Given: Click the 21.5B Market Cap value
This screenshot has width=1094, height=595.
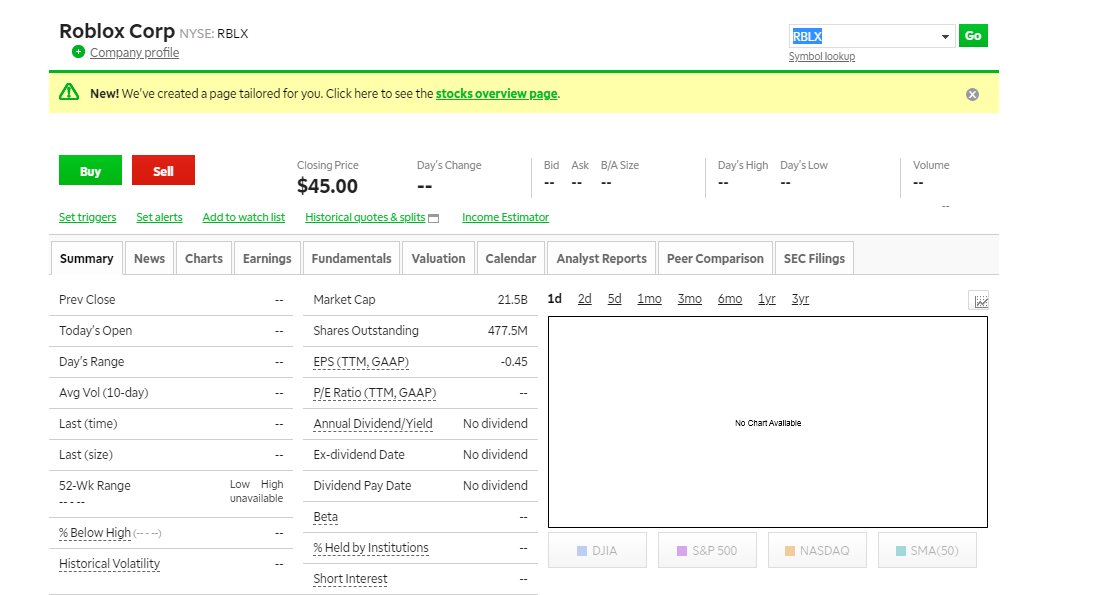Looking at the screenshot, I should [x=512, y=300].
